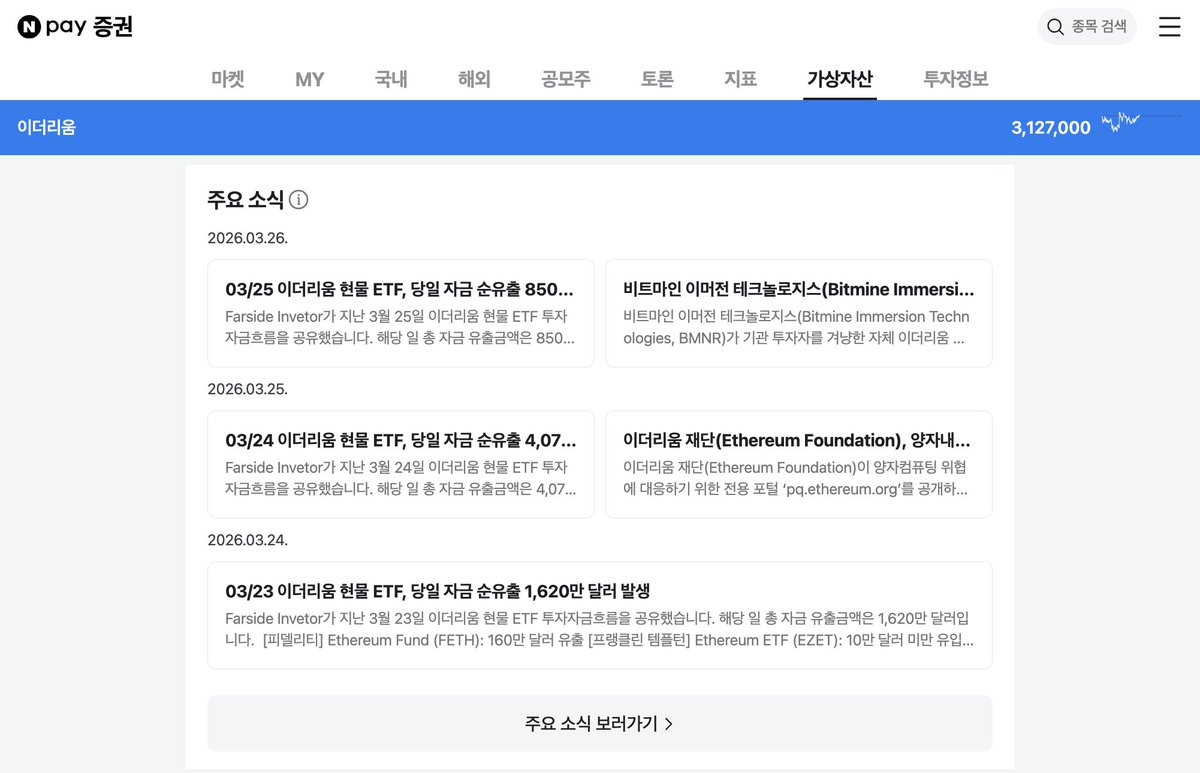Click the 주요 소식 section heading
1200x773 pixels.
pyautogui.click(x=246, y=200)
